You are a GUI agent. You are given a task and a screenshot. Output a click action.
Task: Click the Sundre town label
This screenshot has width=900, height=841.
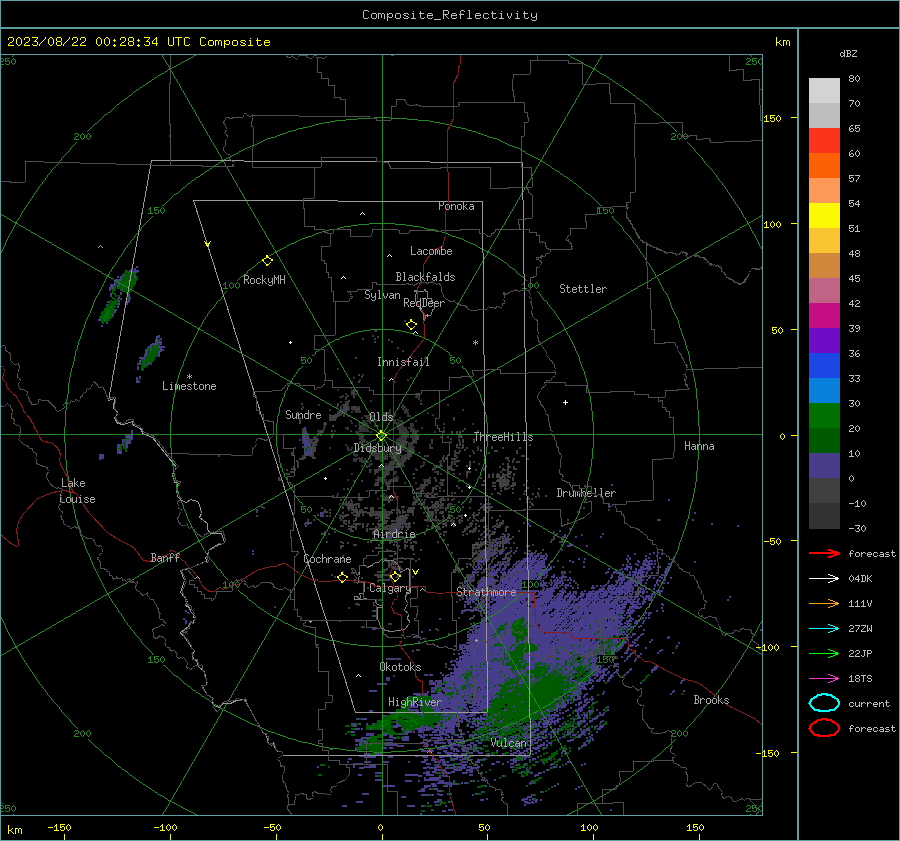point(303,414)
